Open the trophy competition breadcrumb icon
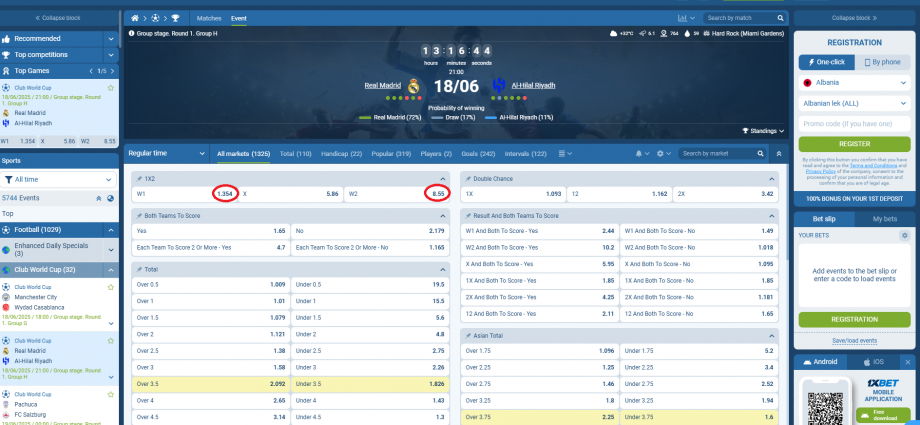Screen dimensions: 920x425 tap(175, 18)
